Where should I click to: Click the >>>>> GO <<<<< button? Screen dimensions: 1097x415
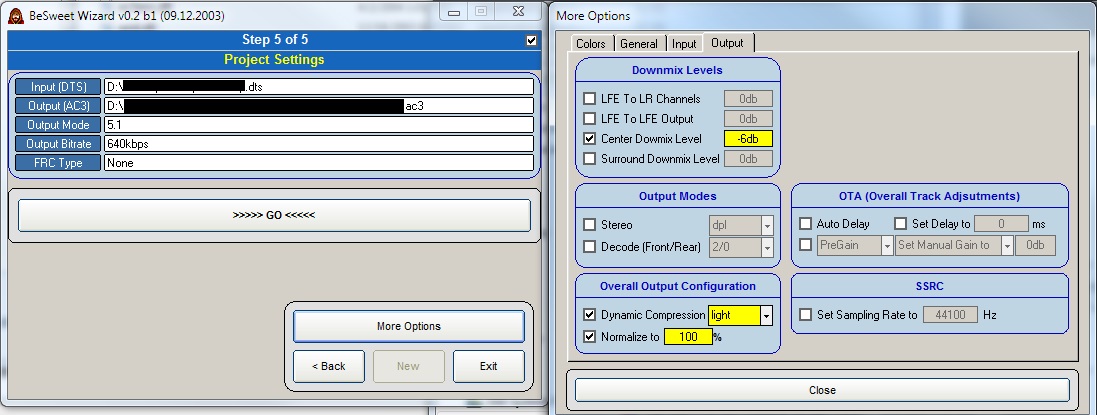(x=274, y=216)
